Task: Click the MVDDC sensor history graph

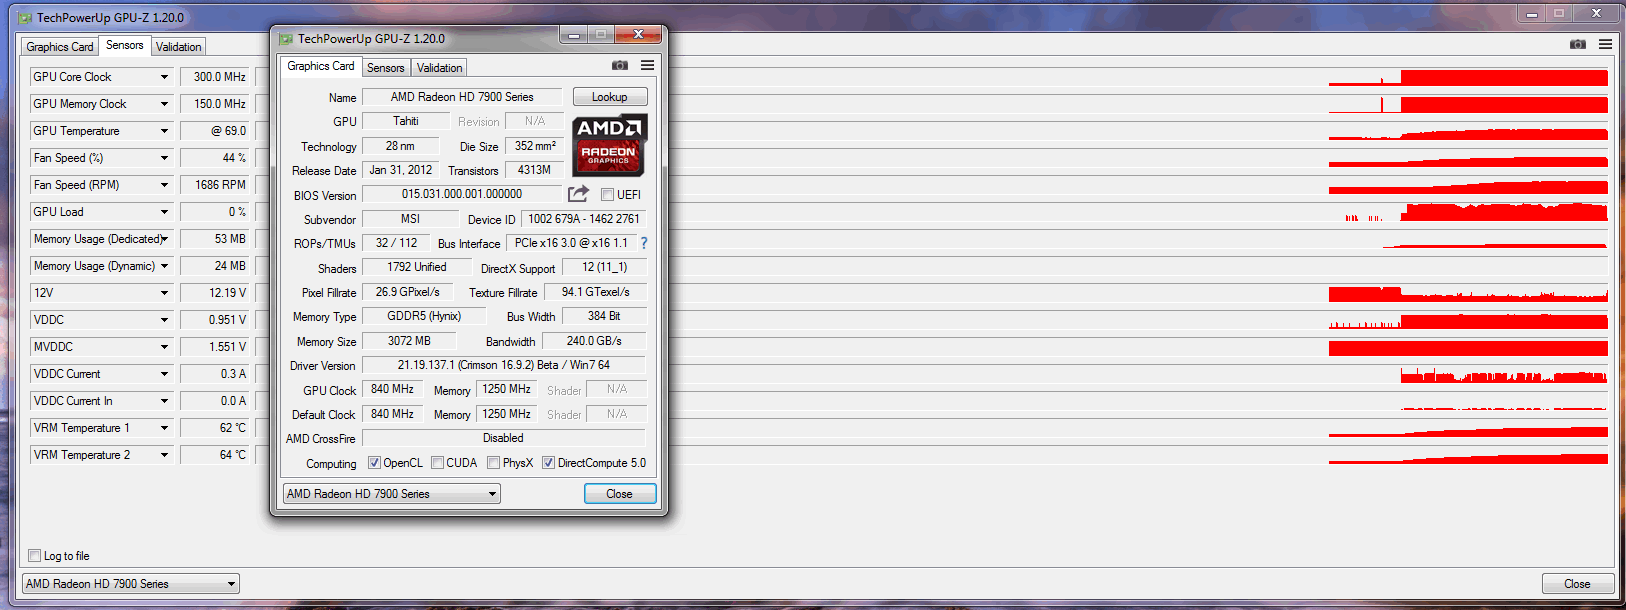Action: coord(1468,347)
